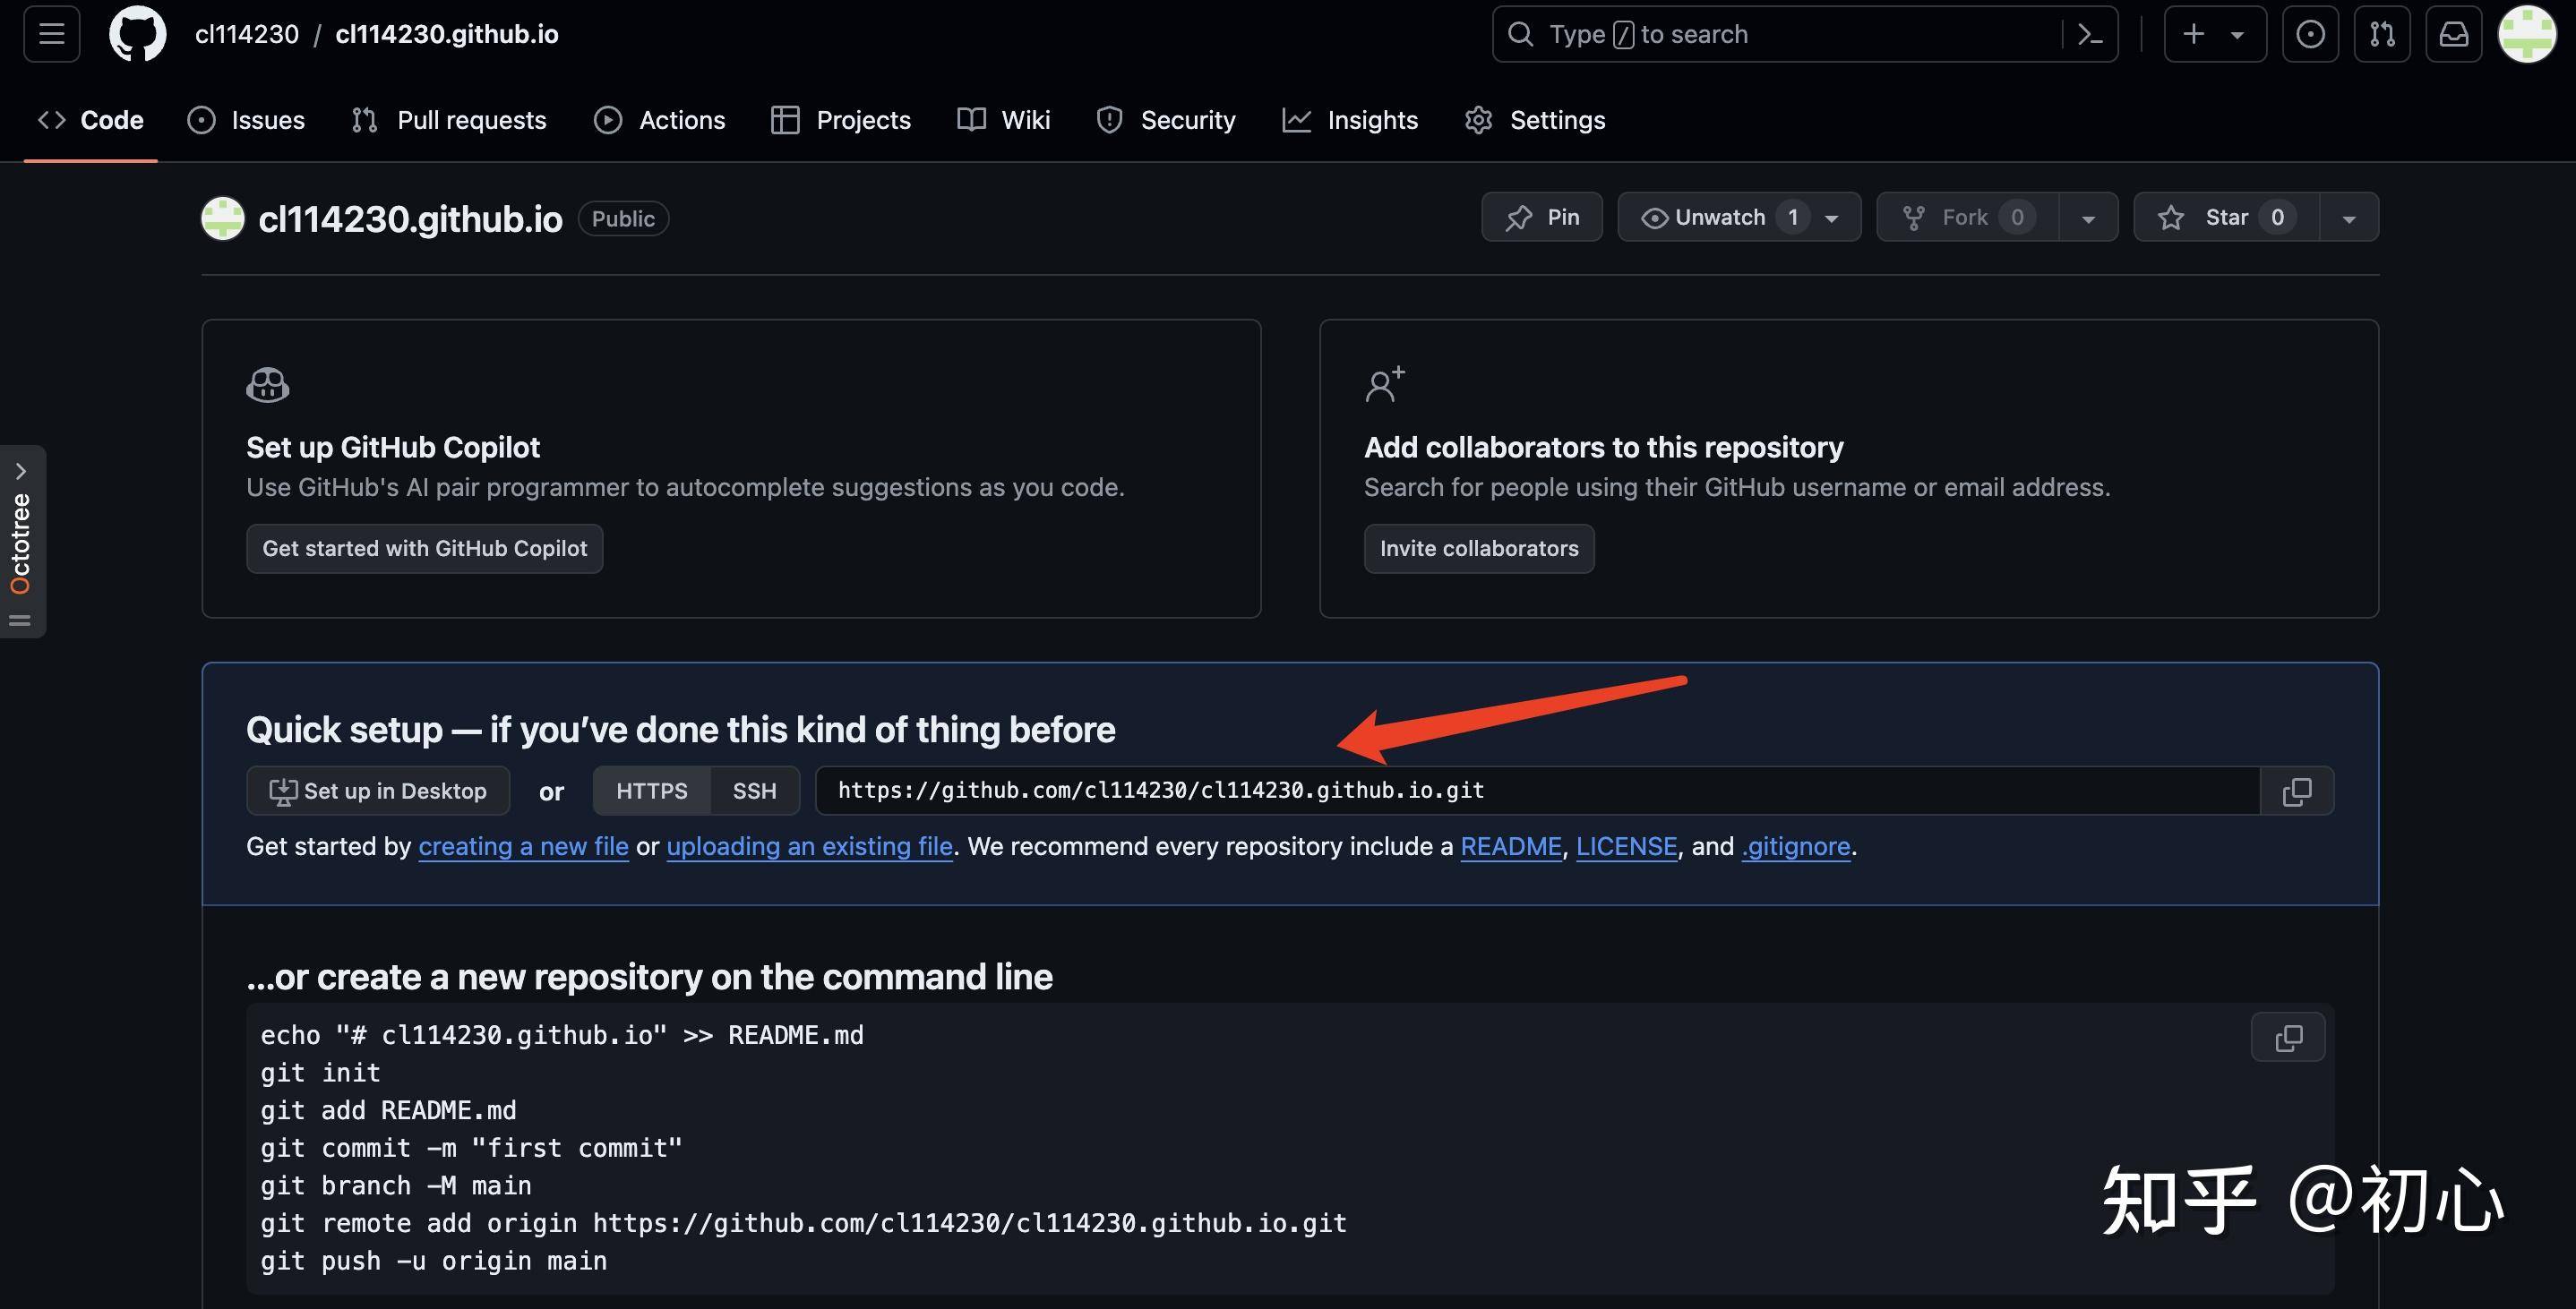The width and height of the screenshot is (2576, 1309).
Task: Click the 'git remote add origin' line
Action: point(804,1223)
